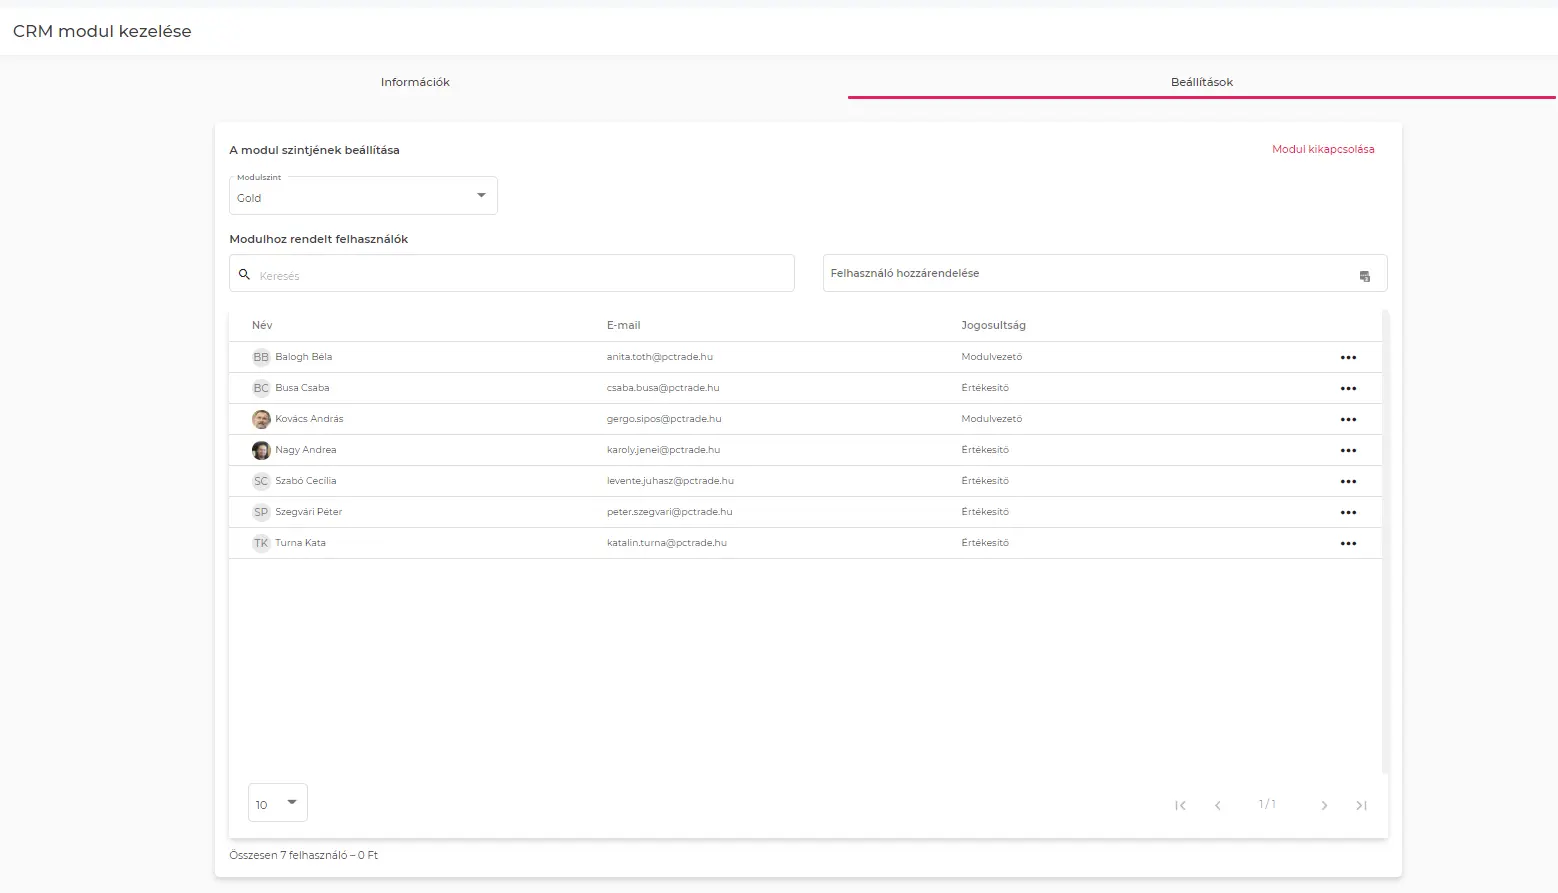Click the user assignment list icon

(1364, 276)
